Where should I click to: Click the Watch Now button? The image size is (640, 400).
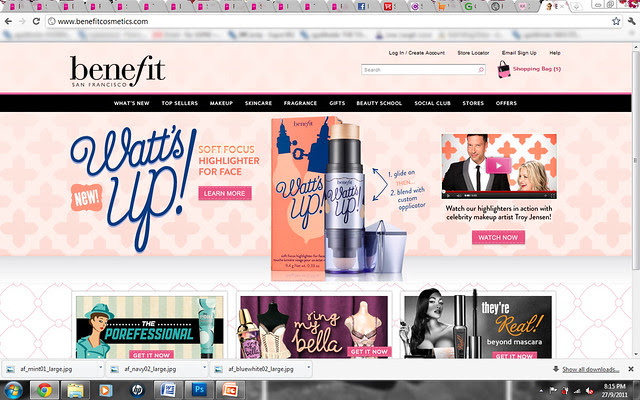coord(498,237)
